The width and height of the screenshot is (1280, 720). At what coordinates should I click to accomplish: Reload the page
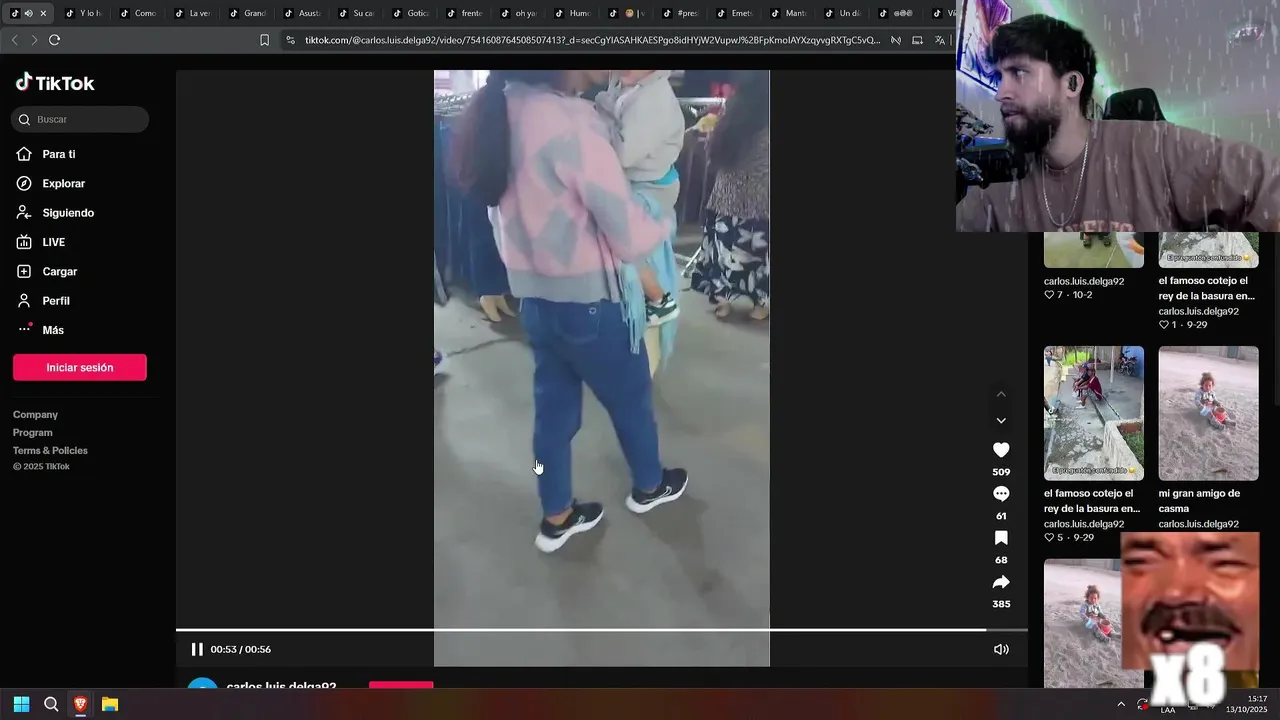(x=54, y=40)
